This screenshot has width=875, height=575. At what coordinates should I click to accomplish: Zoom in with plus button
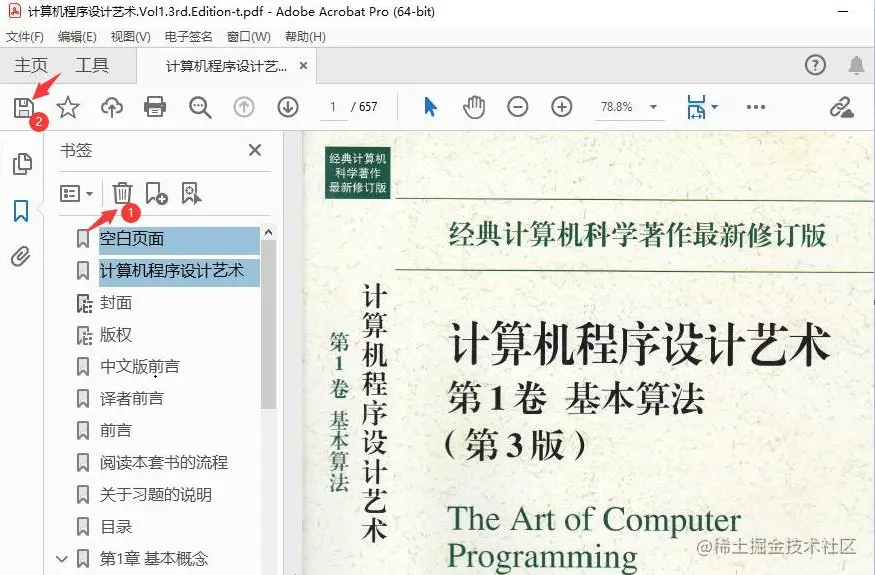coord(561,107)
